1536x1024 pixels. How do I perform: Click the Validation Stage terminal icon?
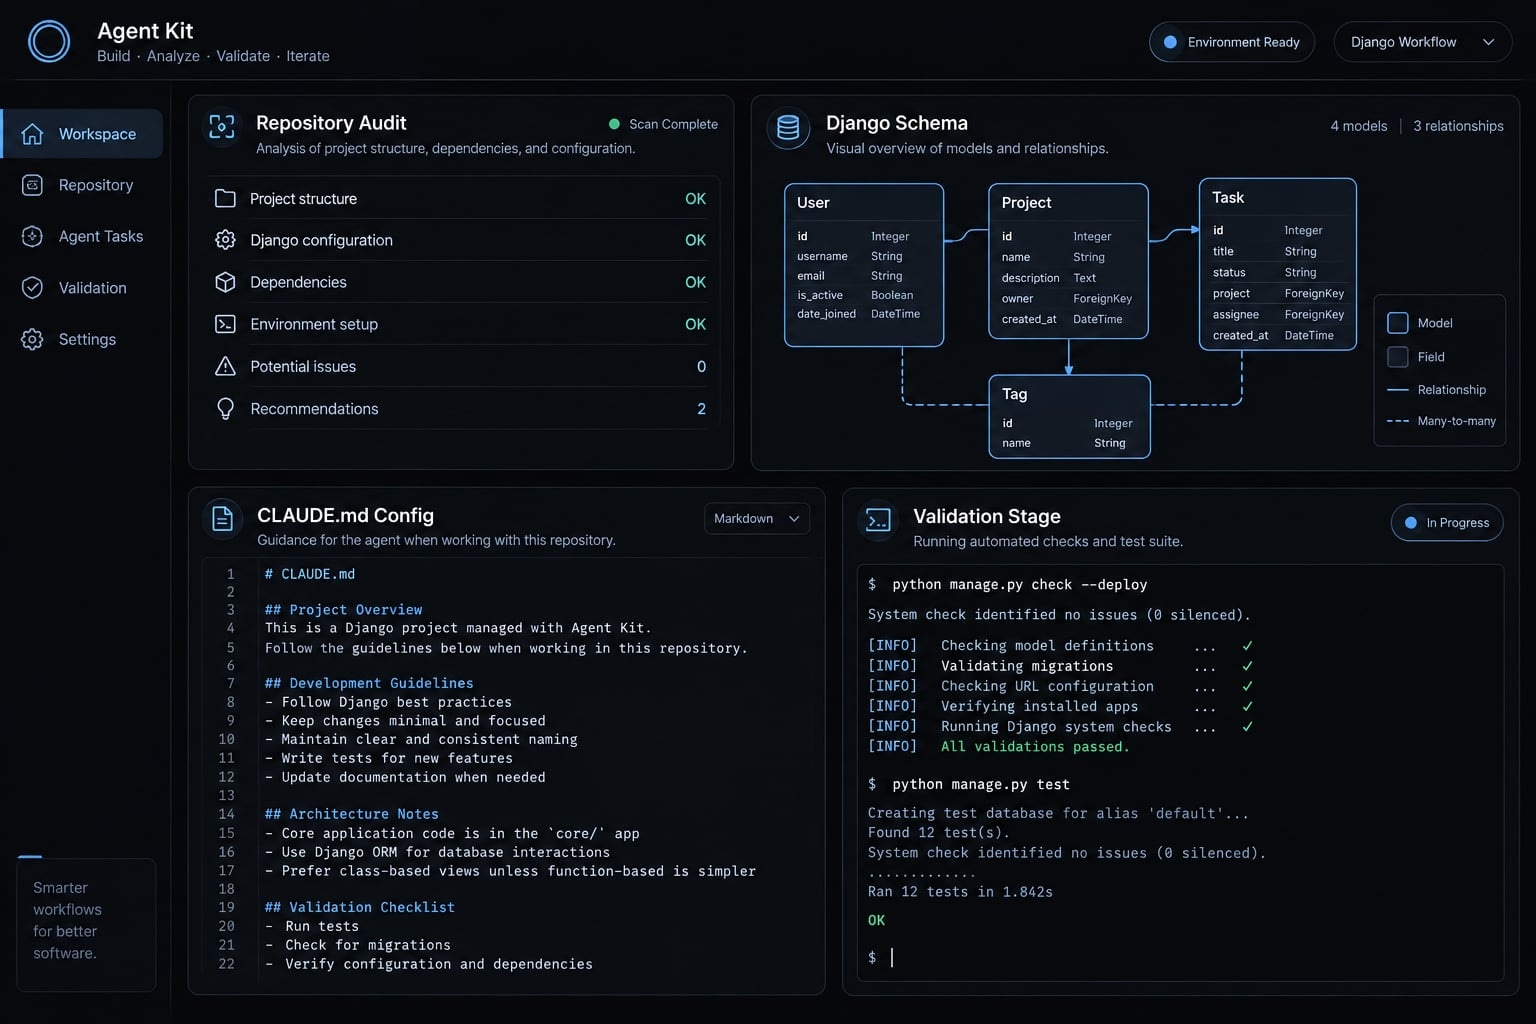click(x=878, y=520)
